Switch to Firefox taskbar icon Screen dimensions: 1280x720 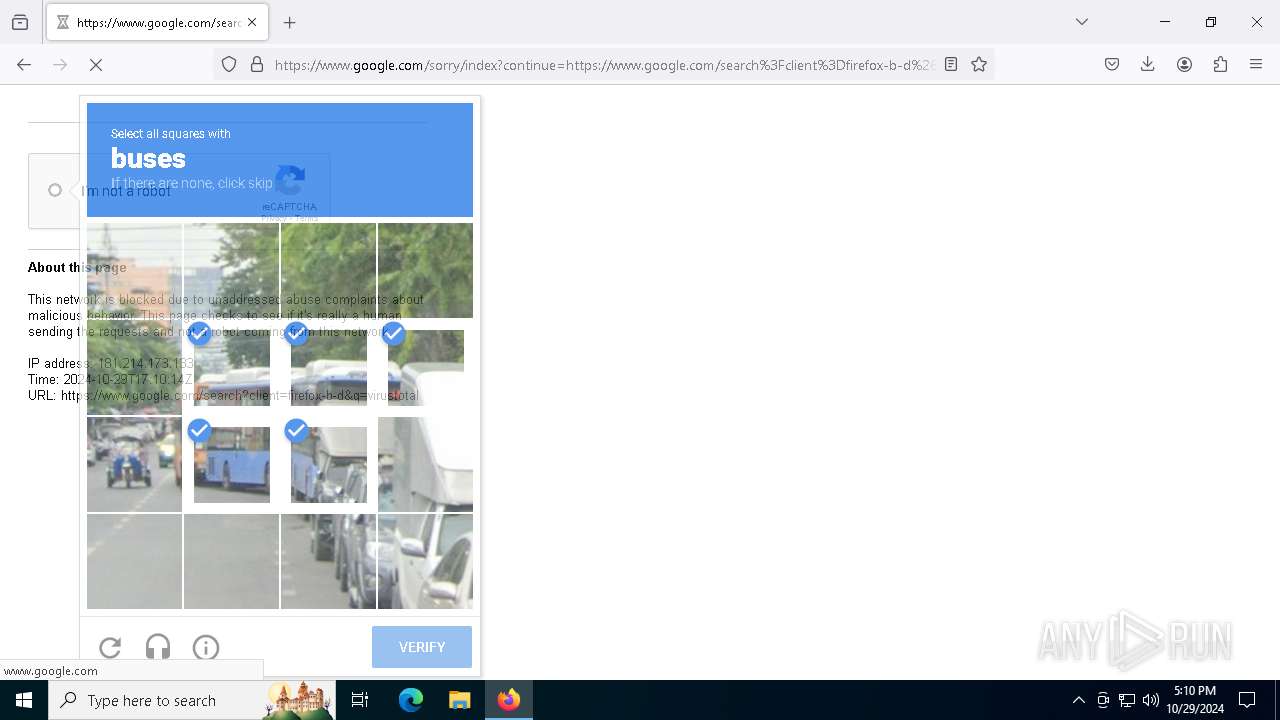509,700
